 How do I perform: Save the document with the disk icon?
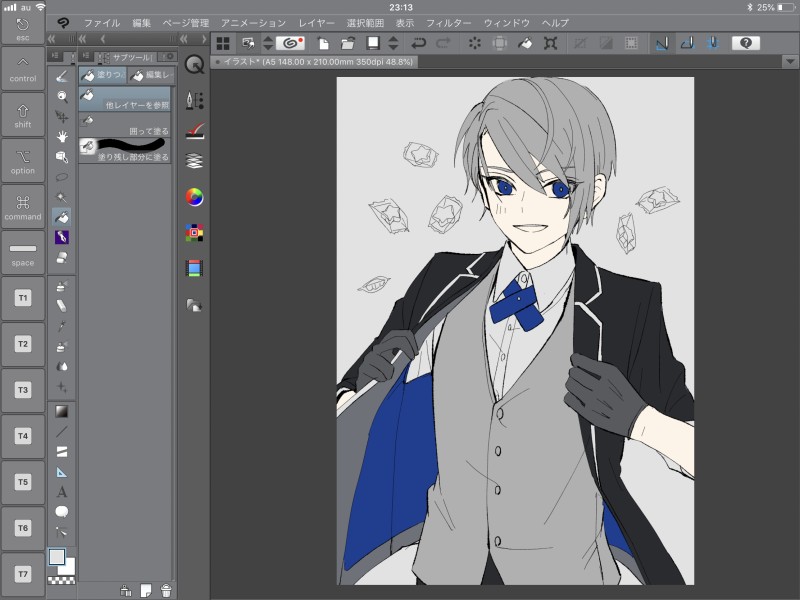(x=373, y=43)
